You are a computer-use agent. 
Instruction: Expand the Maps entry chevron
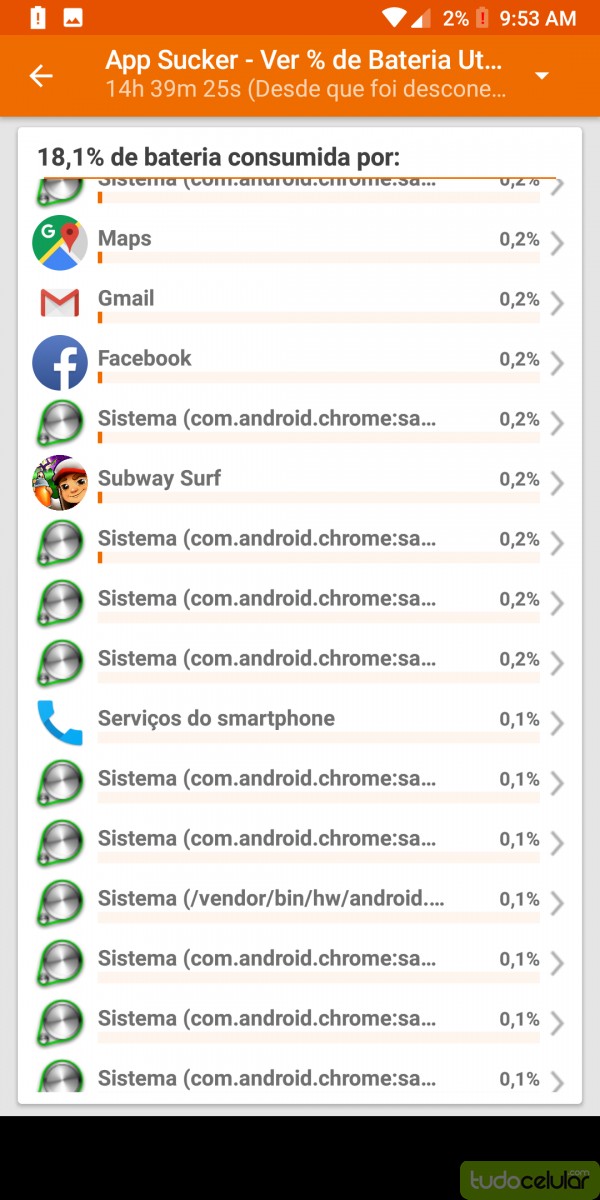coord(557,243)
